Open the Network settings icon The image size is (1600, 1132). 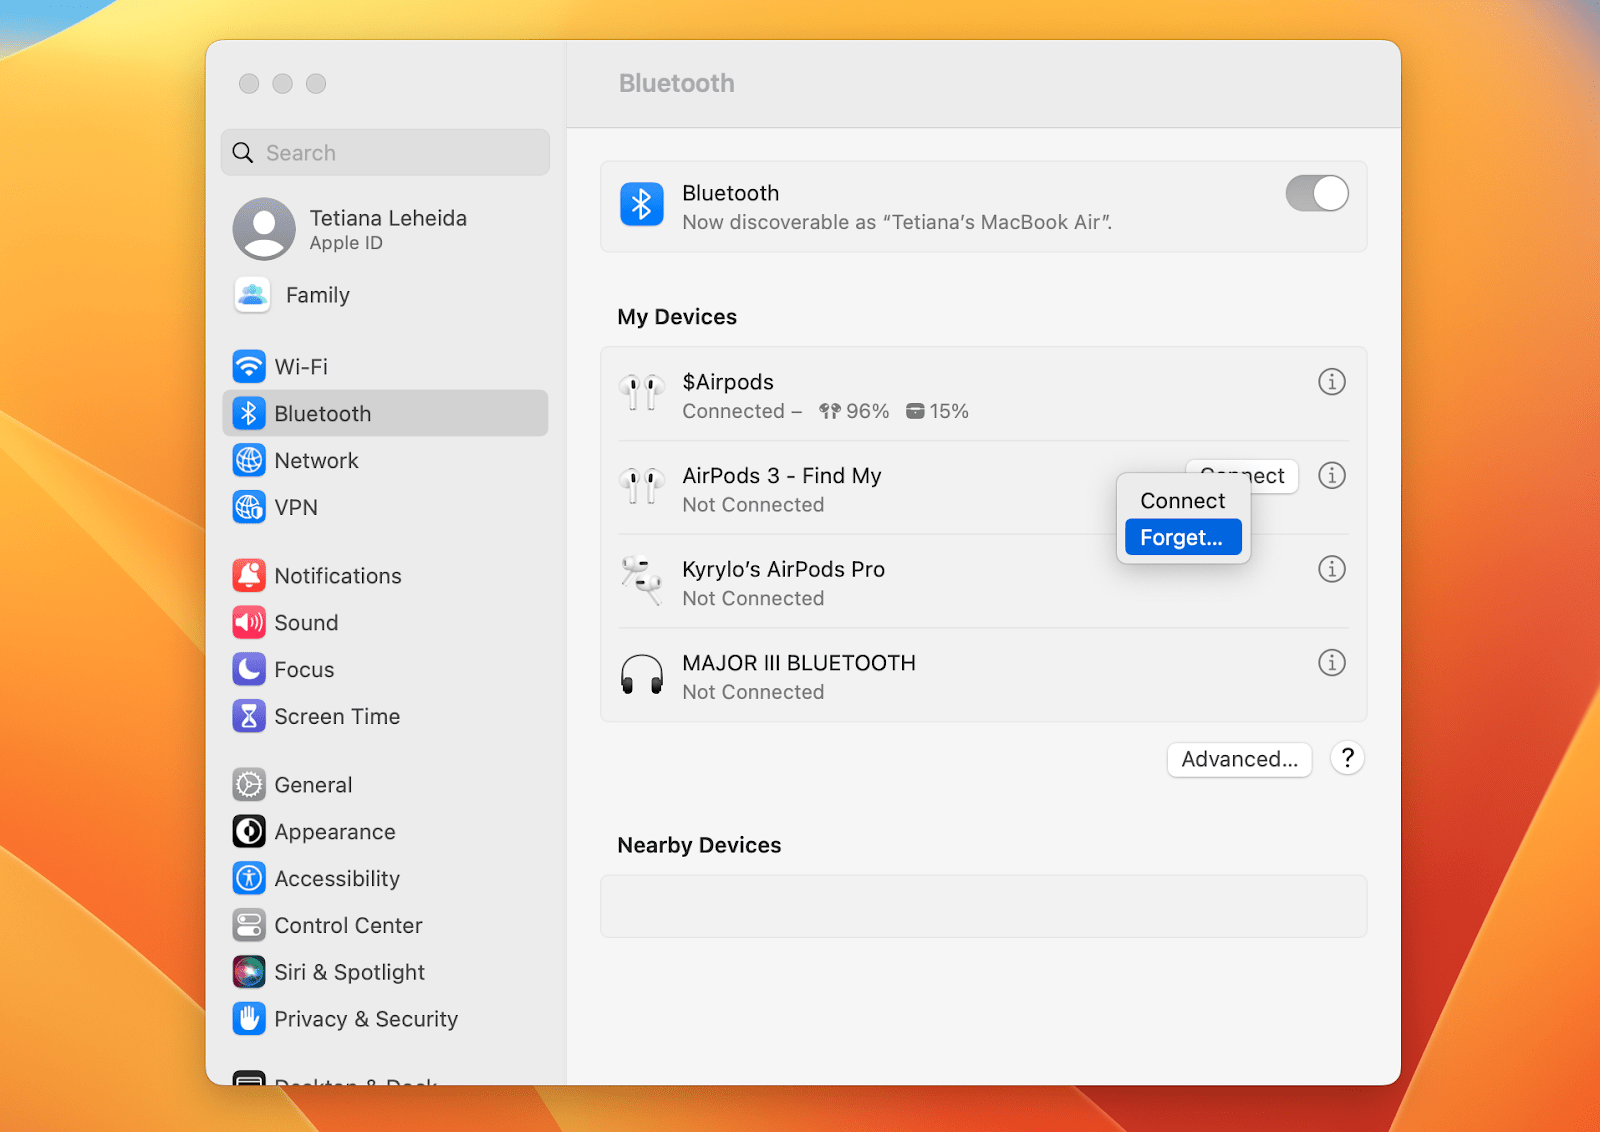click(248, 460)
